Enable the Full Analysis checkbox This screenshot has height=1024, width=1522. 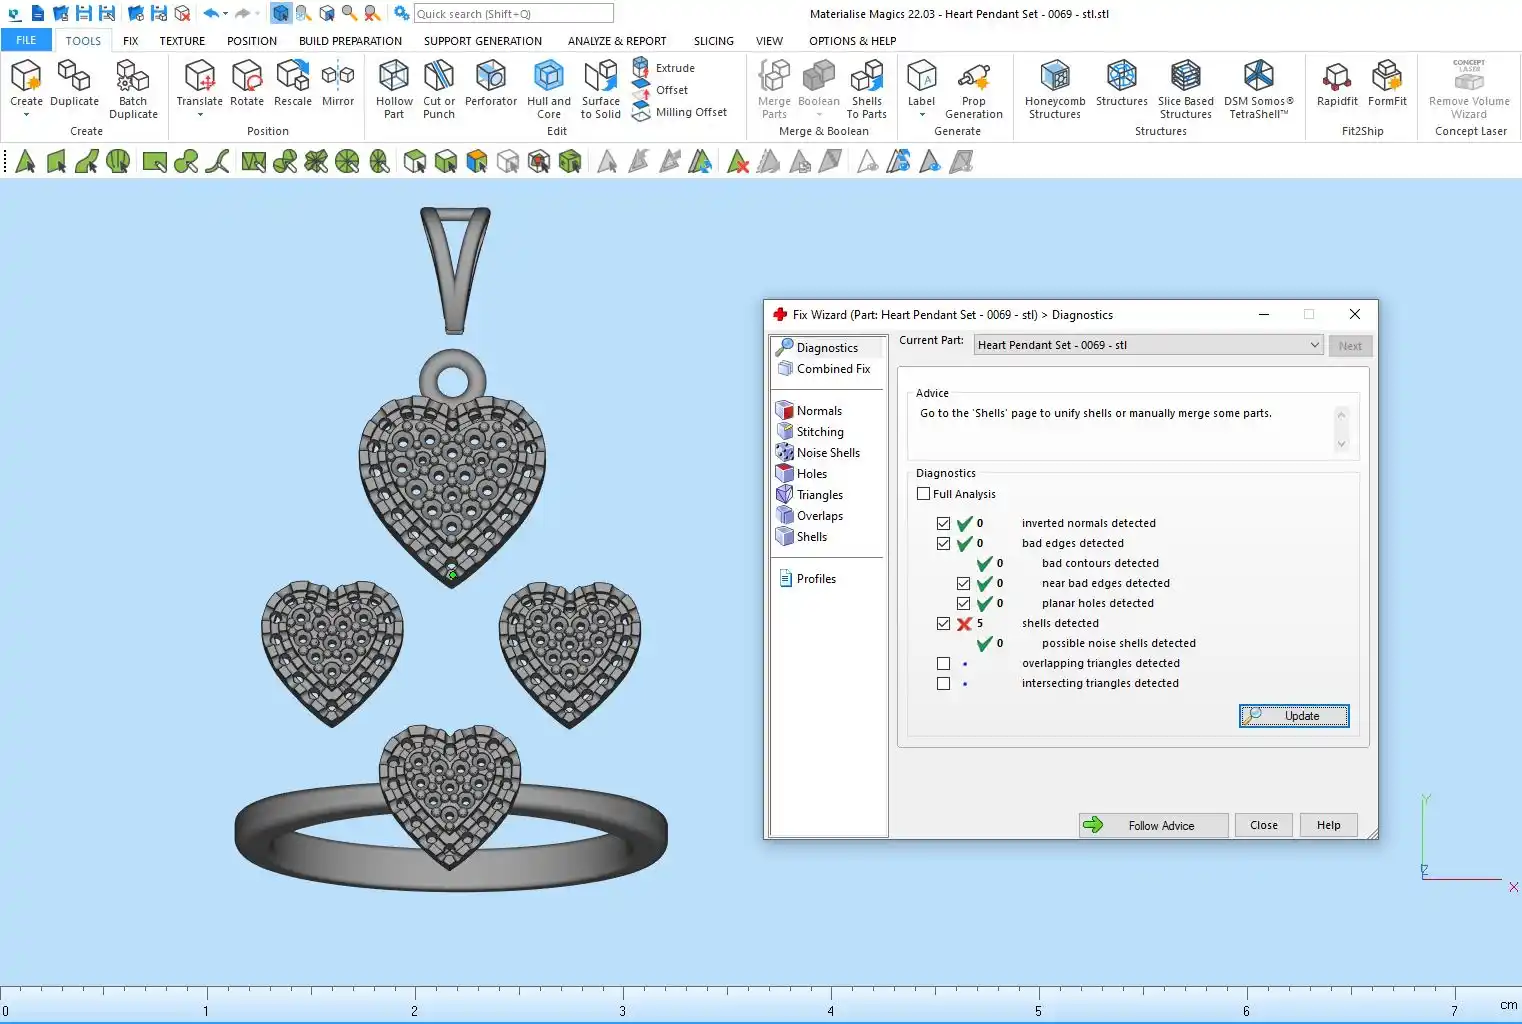pos(924,494)
